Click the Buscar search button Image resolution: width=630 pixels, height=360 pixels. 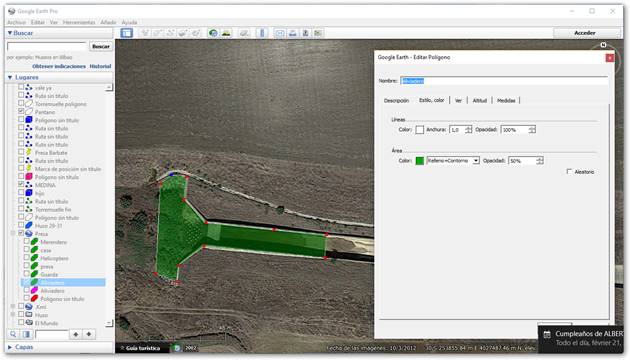pos(101,46)
